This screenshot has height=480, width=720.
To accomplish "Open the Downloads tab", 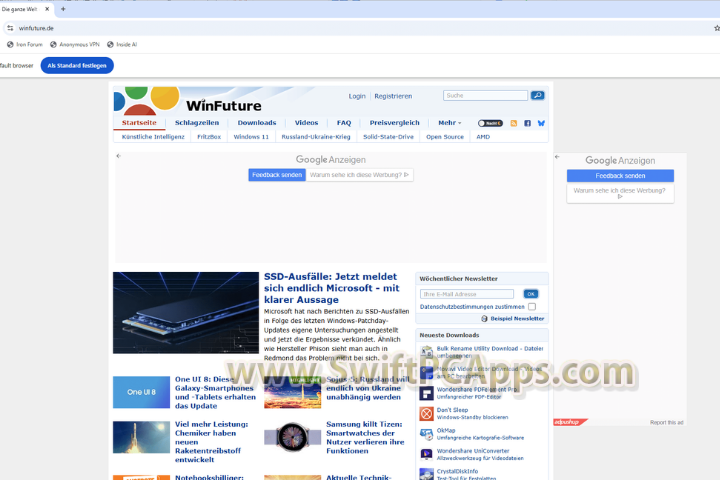I will click(x=257, y=123).
